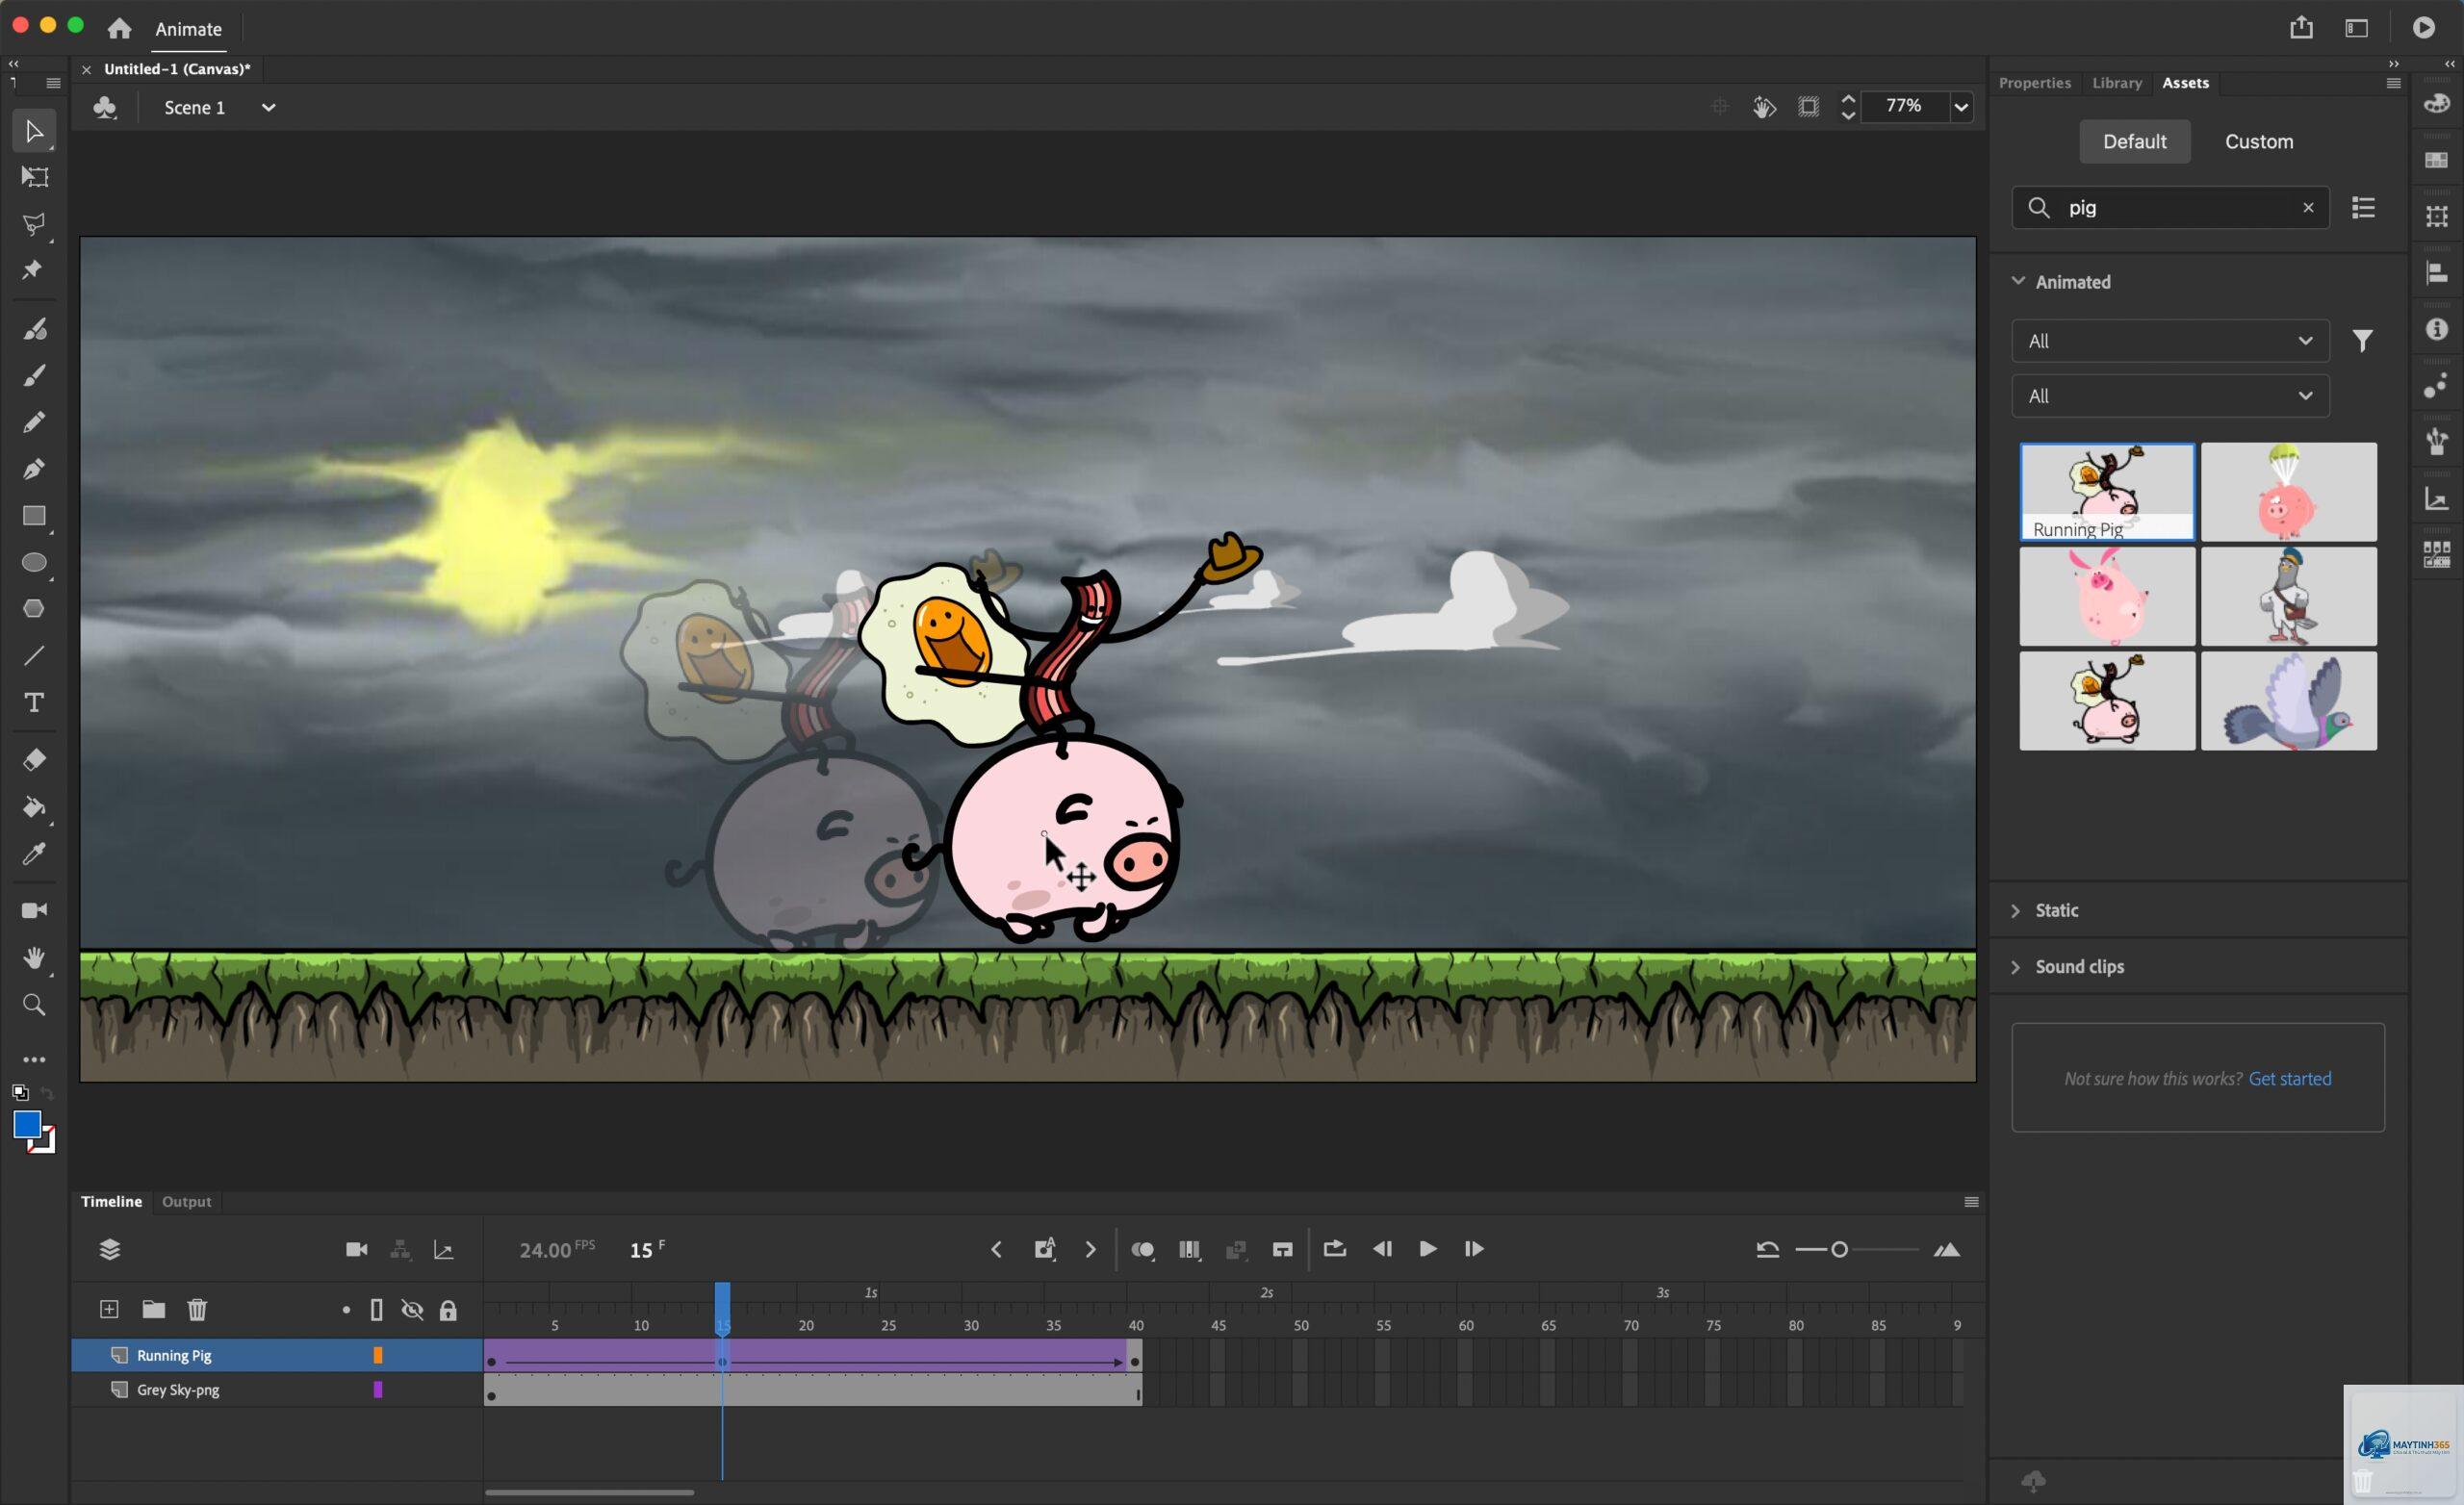This screenshot has width=2464, height=1505.
Task: Collapse the Animated section
Action: [x=2018, y=281]
